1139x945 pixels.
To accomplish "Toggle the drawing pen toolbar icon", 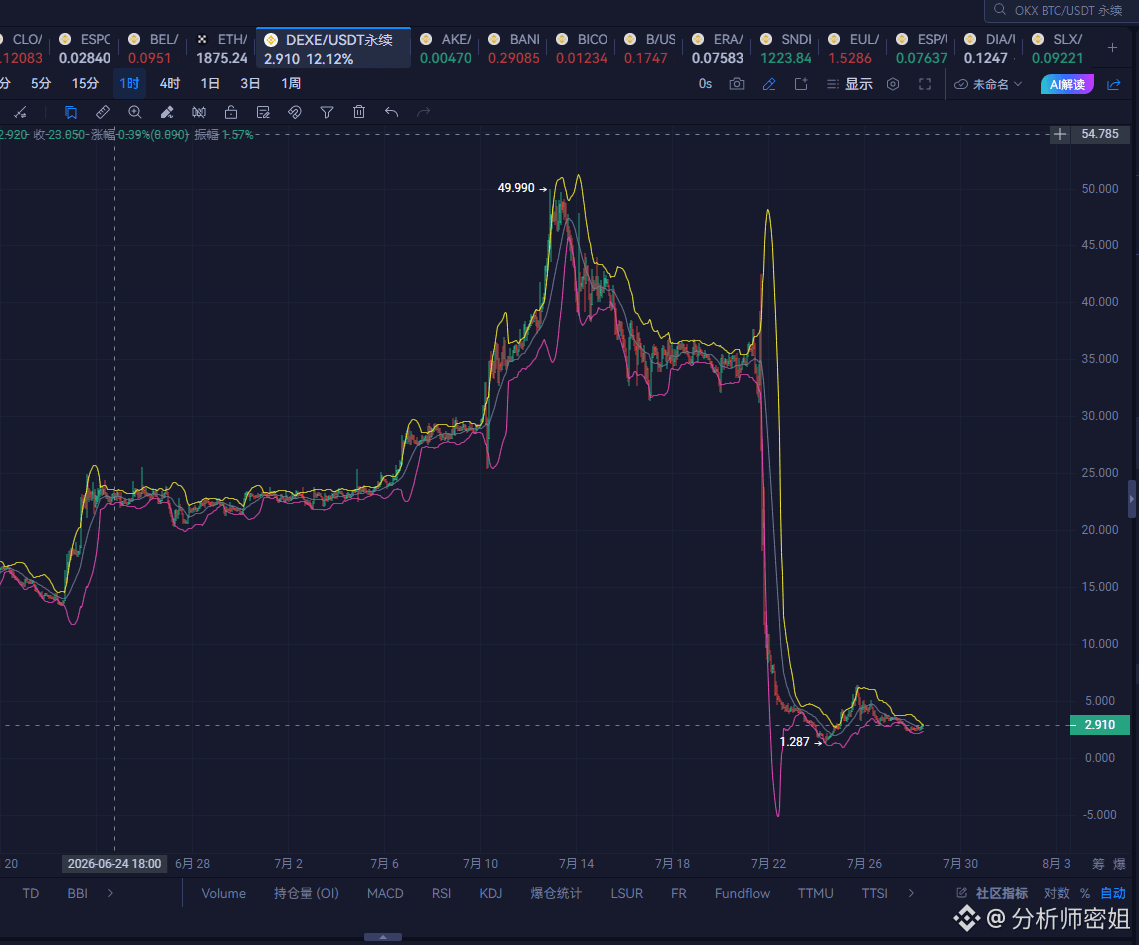I will [769, 84].
